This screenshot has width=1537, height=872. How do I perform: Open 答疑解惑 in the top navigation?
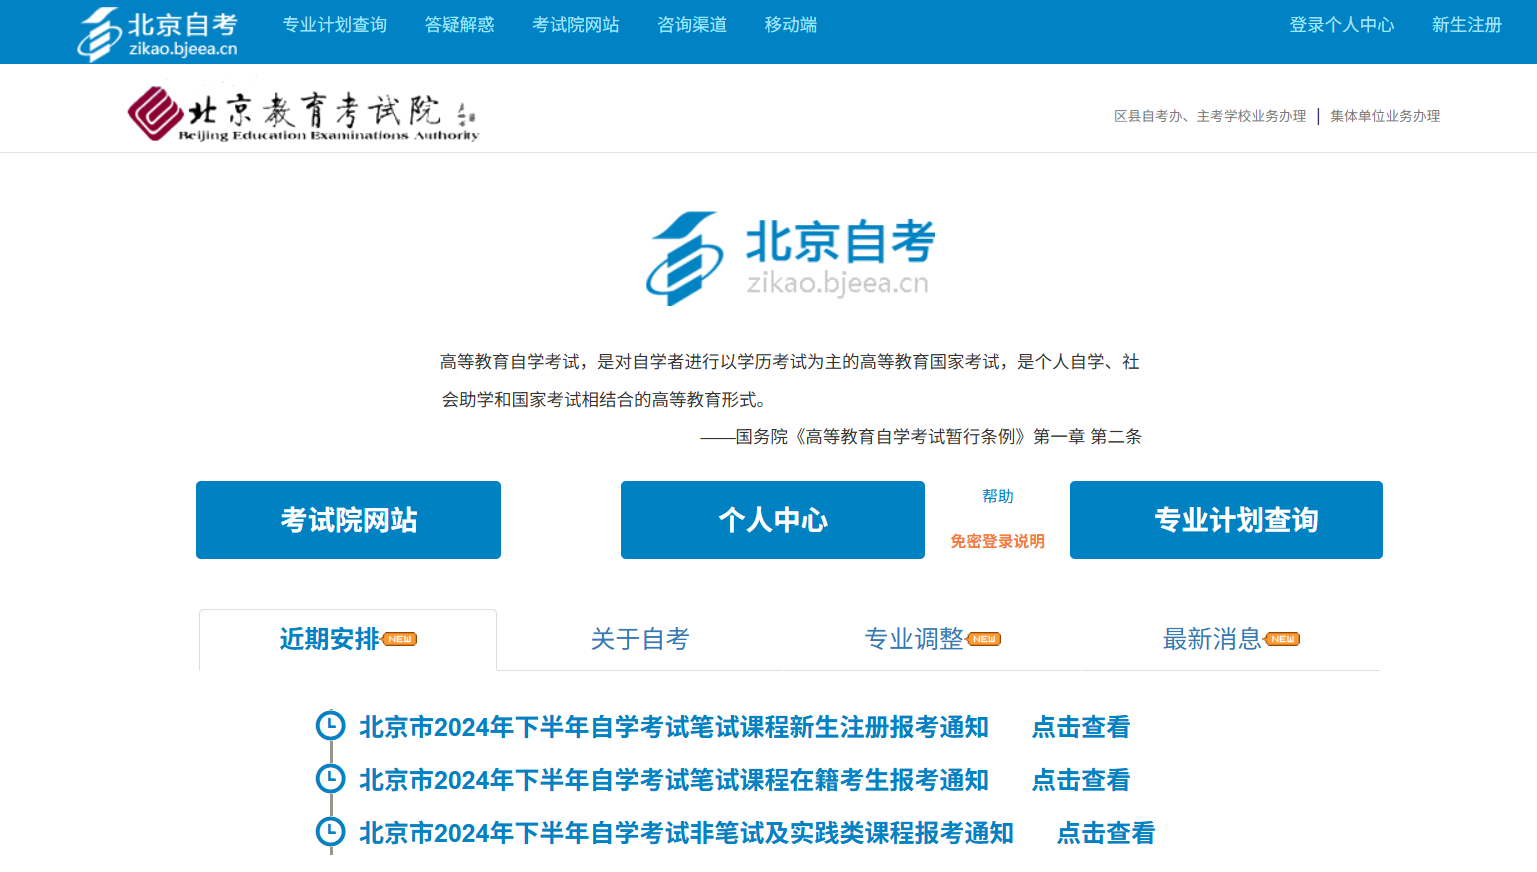pos(460,25)
